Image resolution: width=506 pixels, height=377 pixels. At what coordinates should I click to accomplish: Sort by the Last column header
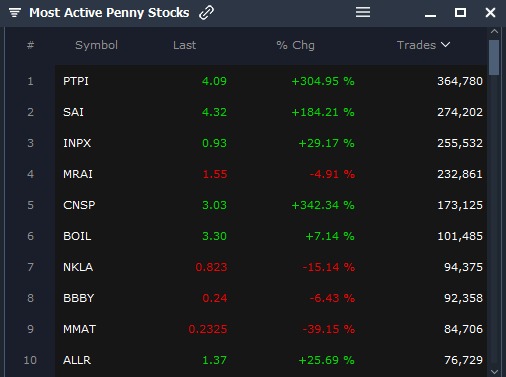(x=184, y=45)
